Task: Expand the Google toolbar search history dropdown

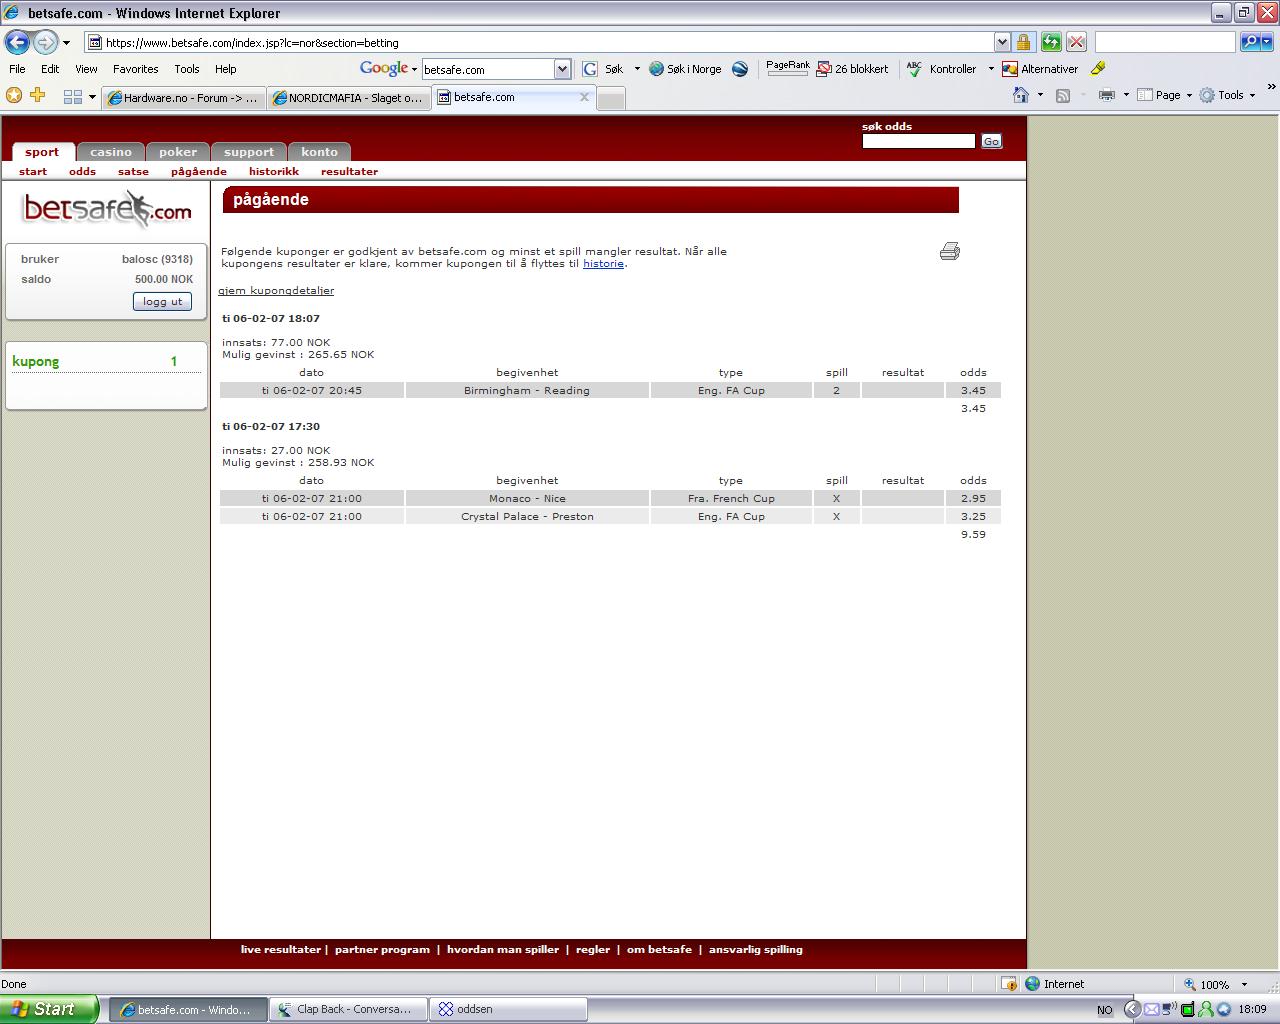Action: [x=562, y=69]
